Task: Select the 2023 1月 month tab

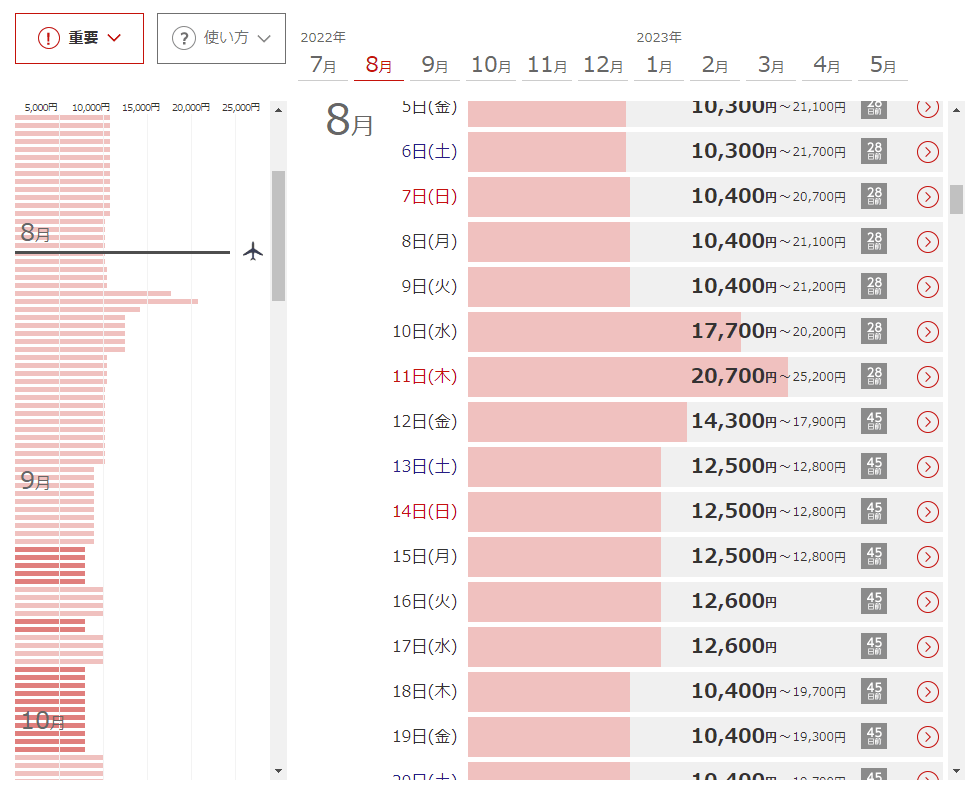Action: tap(659, 65)
